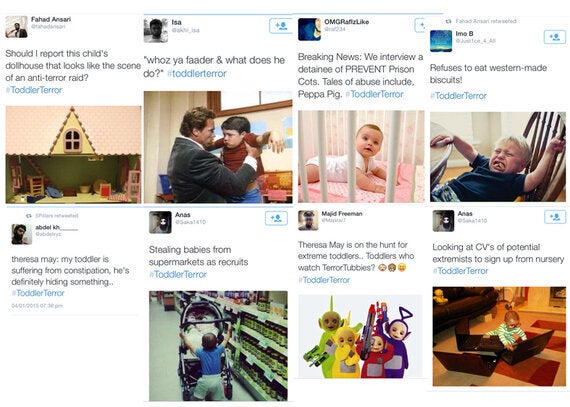This screenshot has width=570, height=407.
Task: Open the crying toddler photo
Action: pos(498,157)
